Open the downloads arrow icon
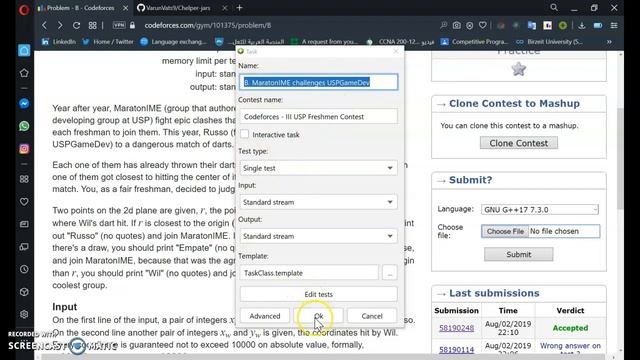640x360 pixels. pyautogui.click(x=582, y=25)
